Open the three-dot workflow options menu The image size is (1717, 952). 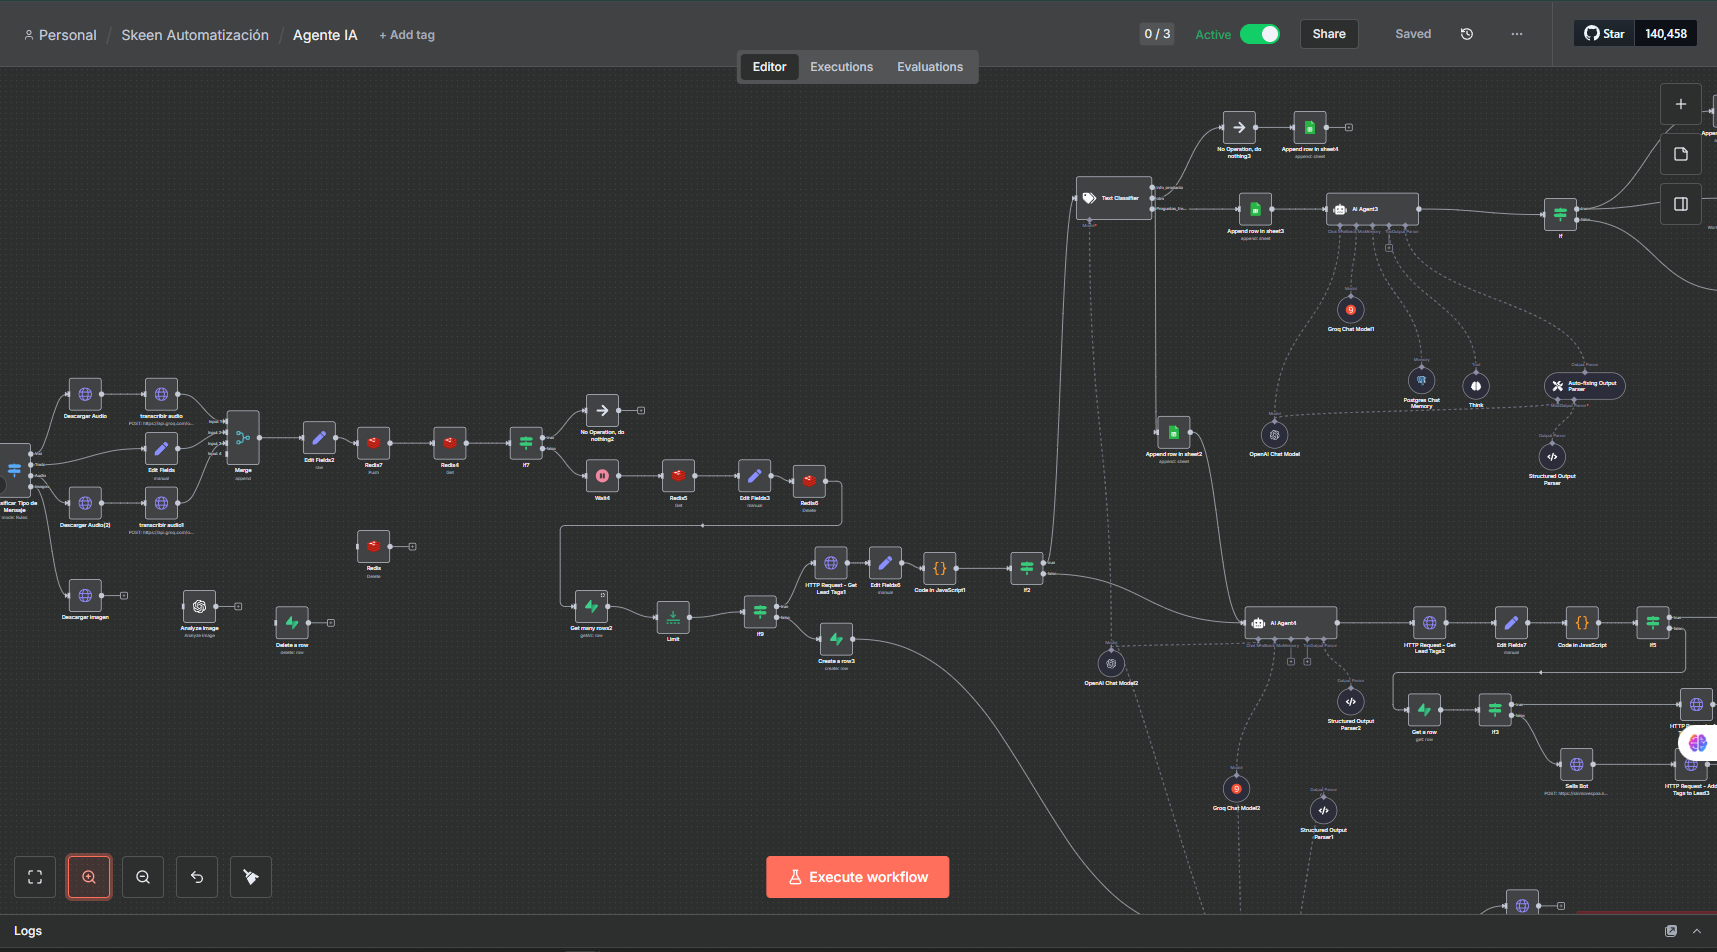click(1516, 34)
